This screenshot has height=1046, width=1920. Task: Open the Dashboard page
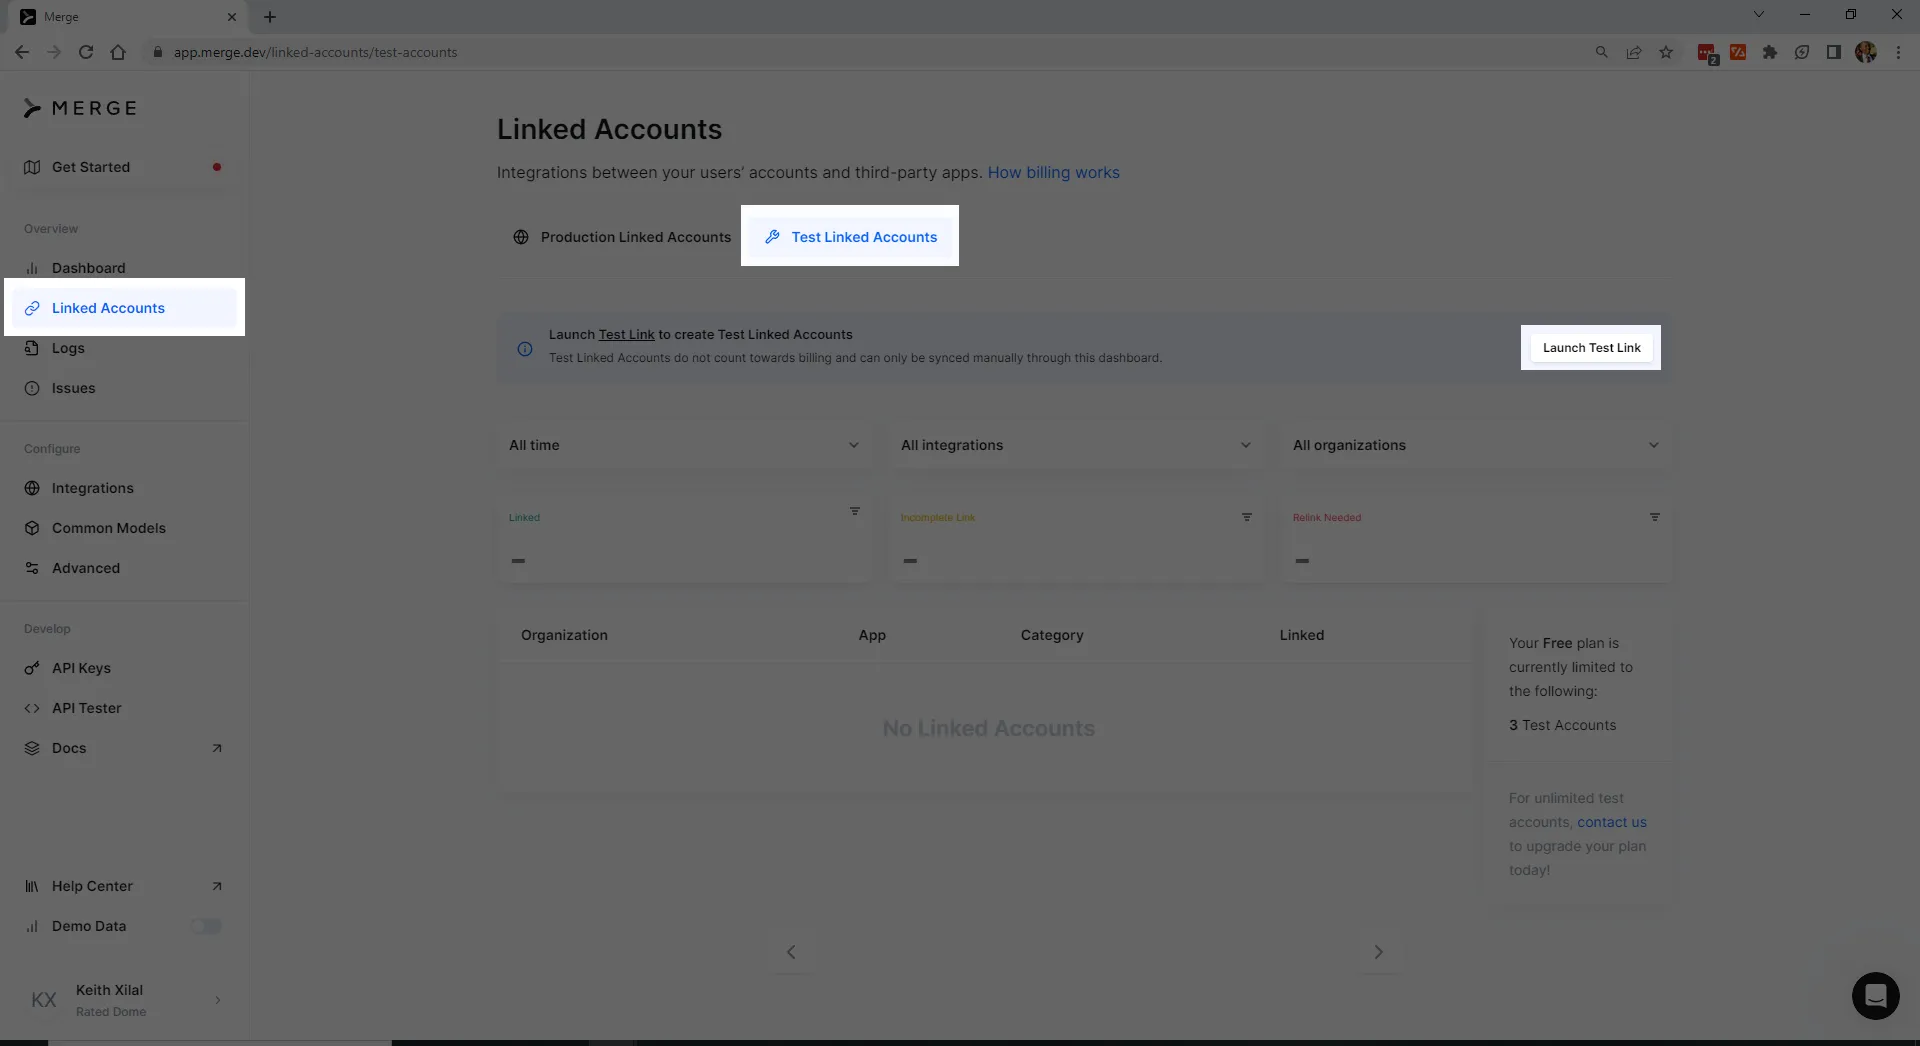point(123,268)
